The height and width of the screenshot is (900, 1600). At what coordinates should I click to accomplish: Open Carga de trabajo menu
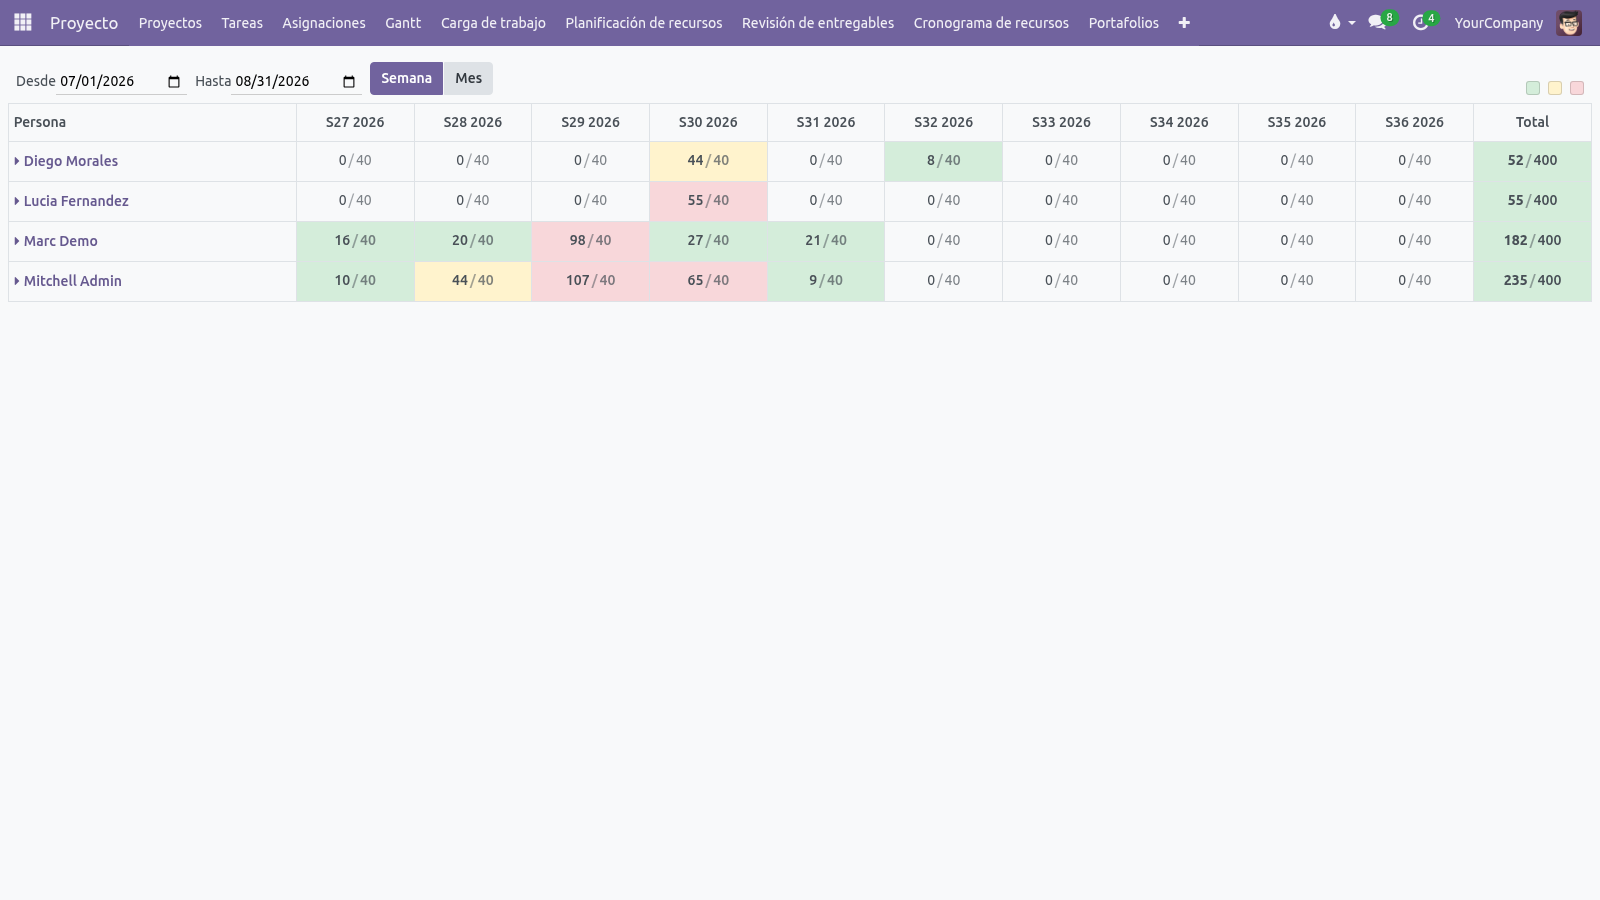pyautogui.click(x=493, y=22)
